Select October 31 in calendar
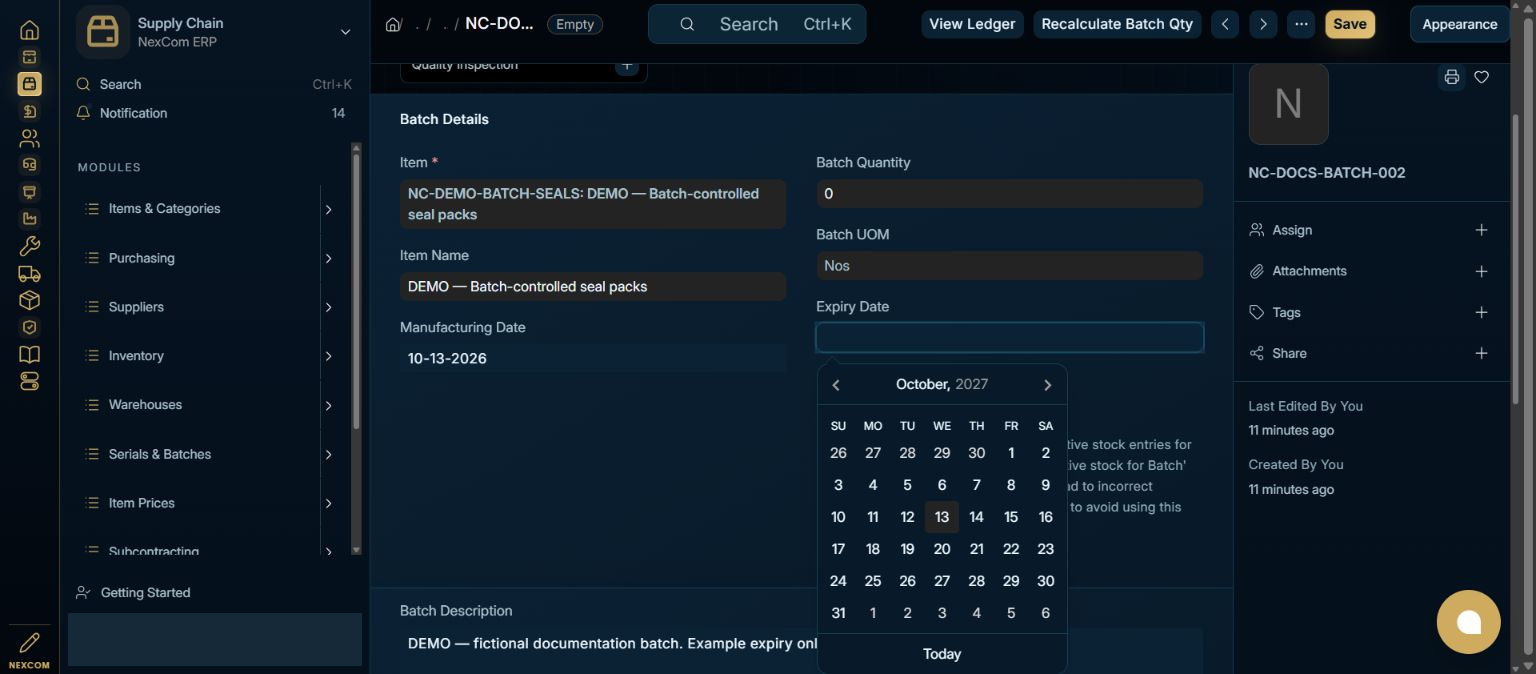 point(838,613)
